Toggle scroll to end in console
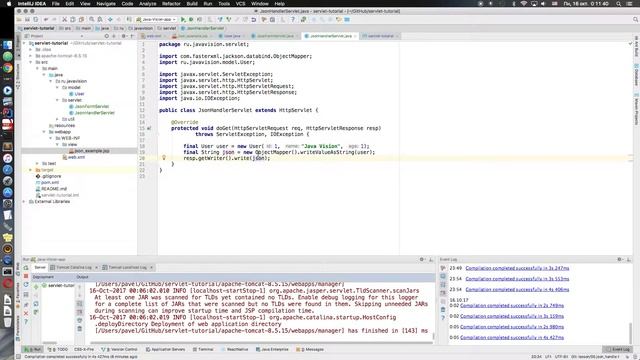This screenshot has width=640, height=360. pos(80,312)
